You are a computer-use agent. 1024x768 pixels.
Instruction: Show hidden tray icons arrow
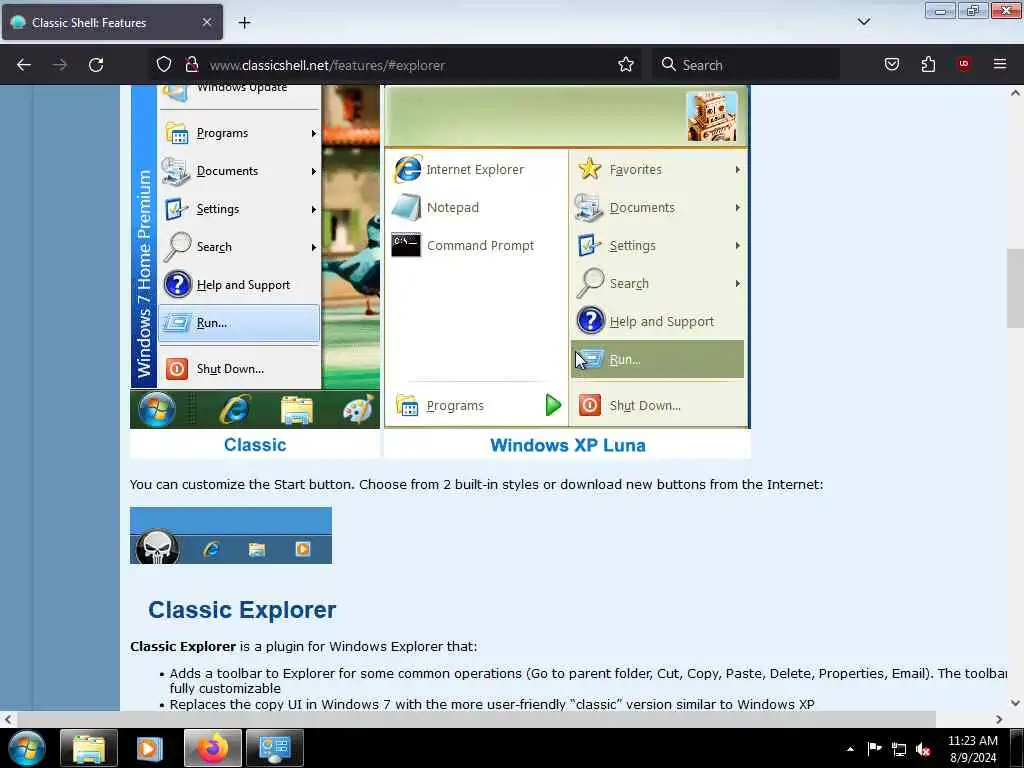(850, 749)
